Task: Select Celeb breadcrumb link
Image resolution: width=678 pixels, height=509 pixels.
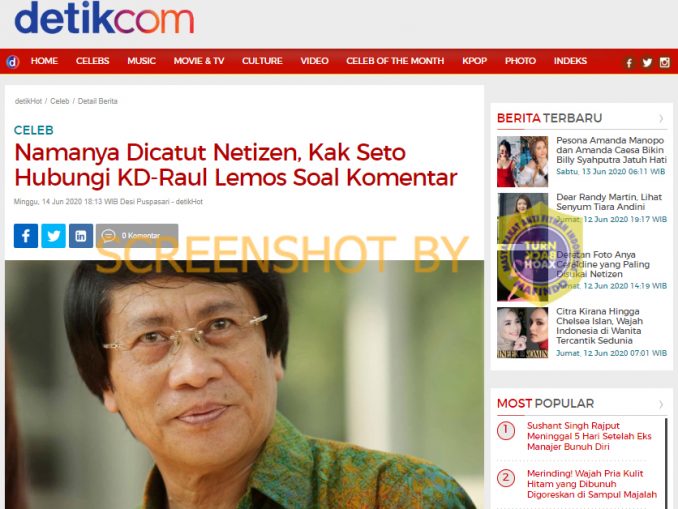Action: pyautogui.click(x=60, y=101)
